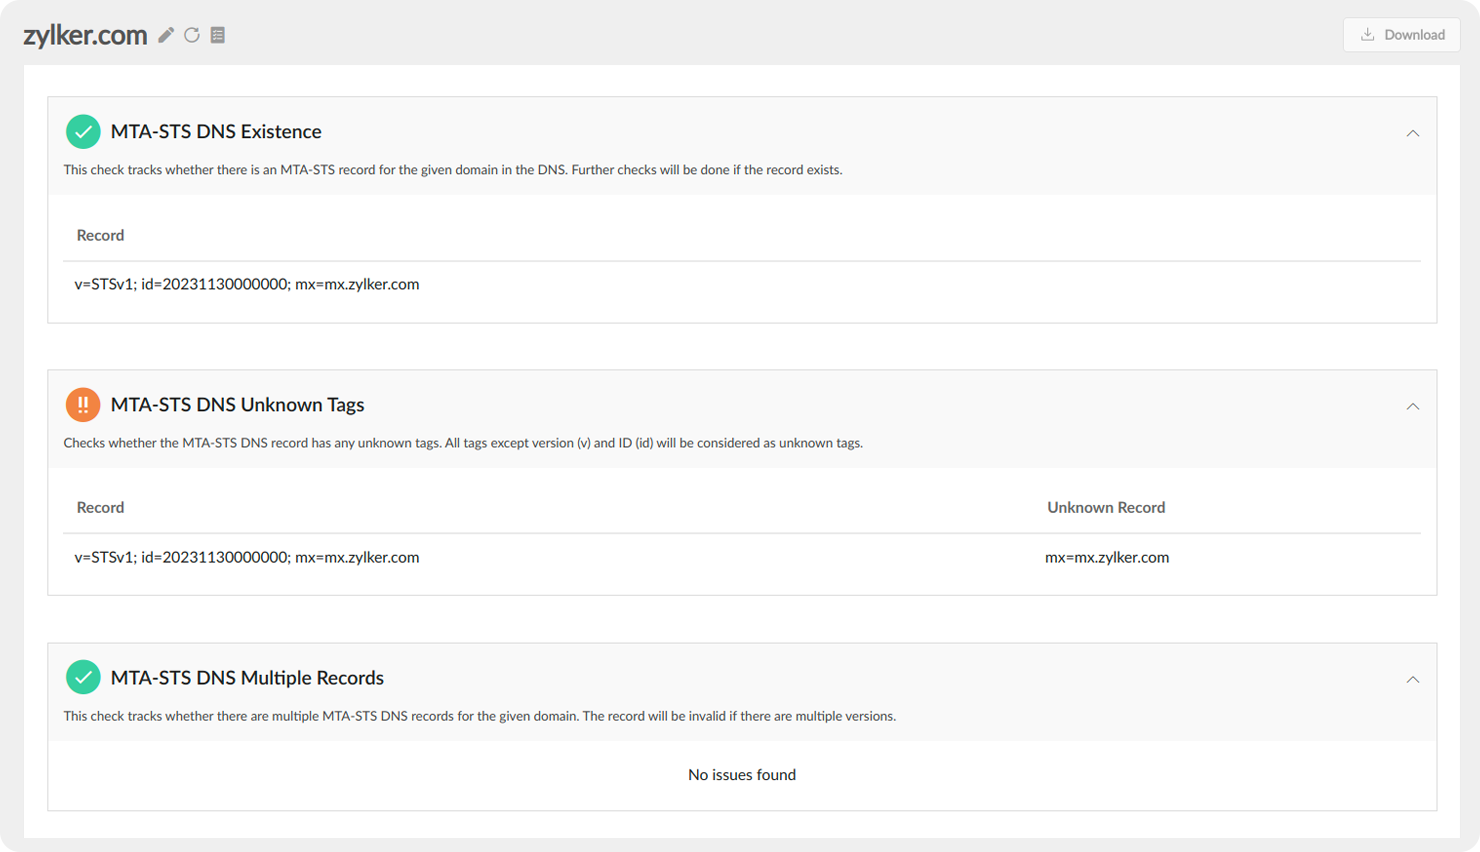The height and width of the screenshot is (852, 1480).
Task: Click the record value in Unknown Tags table
Action: tap(246, 557)
